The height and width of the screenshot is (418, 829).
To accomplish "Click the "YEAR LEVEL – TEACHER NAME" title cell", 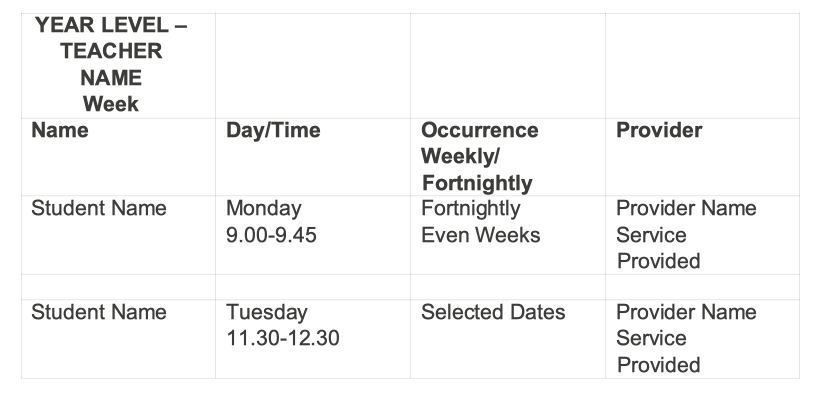I will (x=111, y=52).
